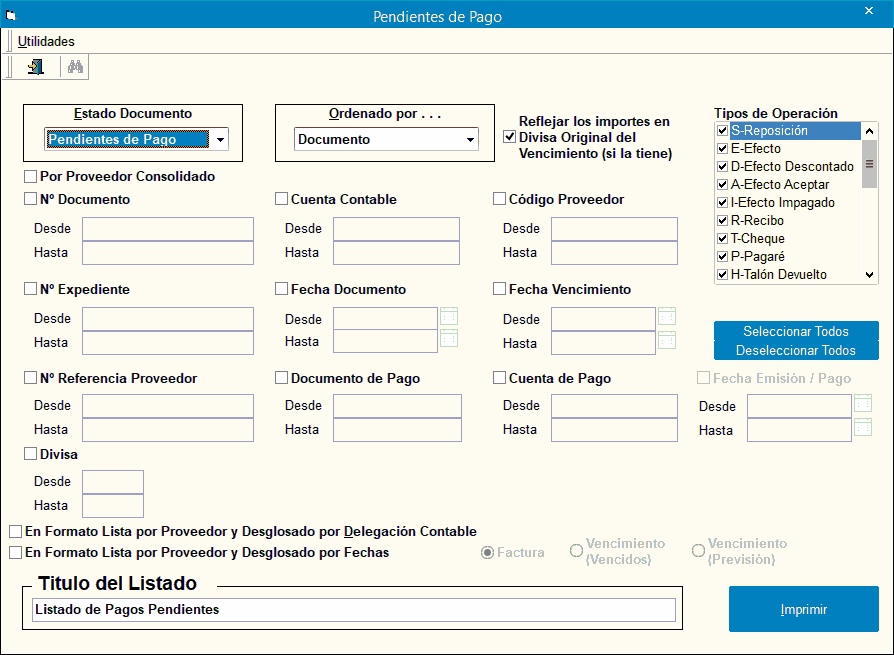This screenshot has height=655, width=894.
Task: Open calendar for Fecha Documento Desde
Action: [449, 317]
